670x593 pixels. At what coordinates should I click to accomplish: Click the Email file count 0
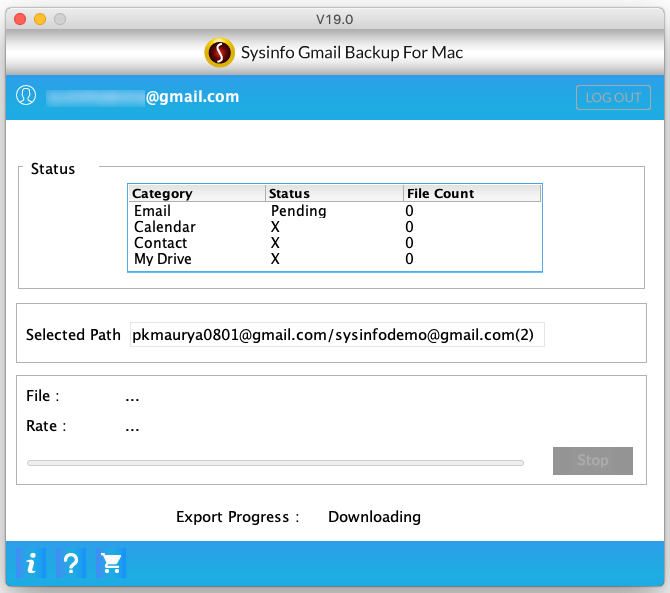pyautogui.click(x=409, y=211)
